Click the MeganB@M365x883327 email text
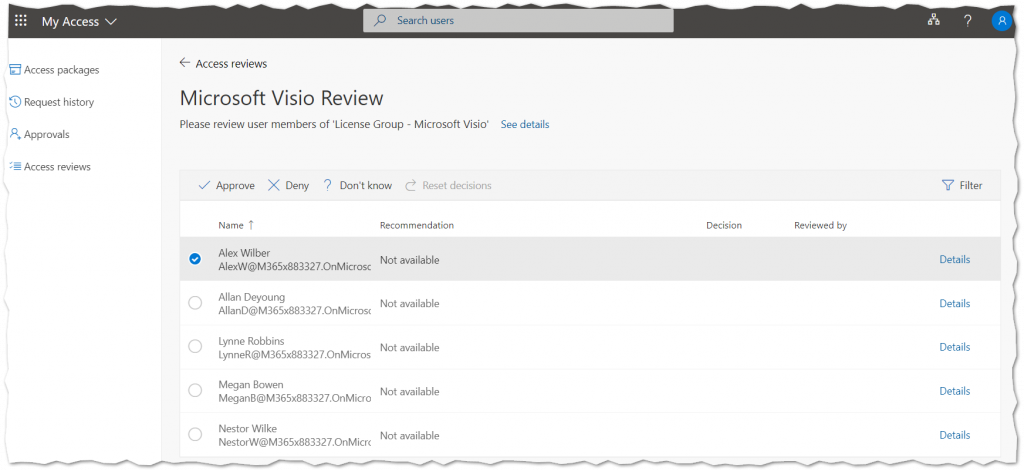This screenshot has width=1024, height=471. click(x=295, y=398)
